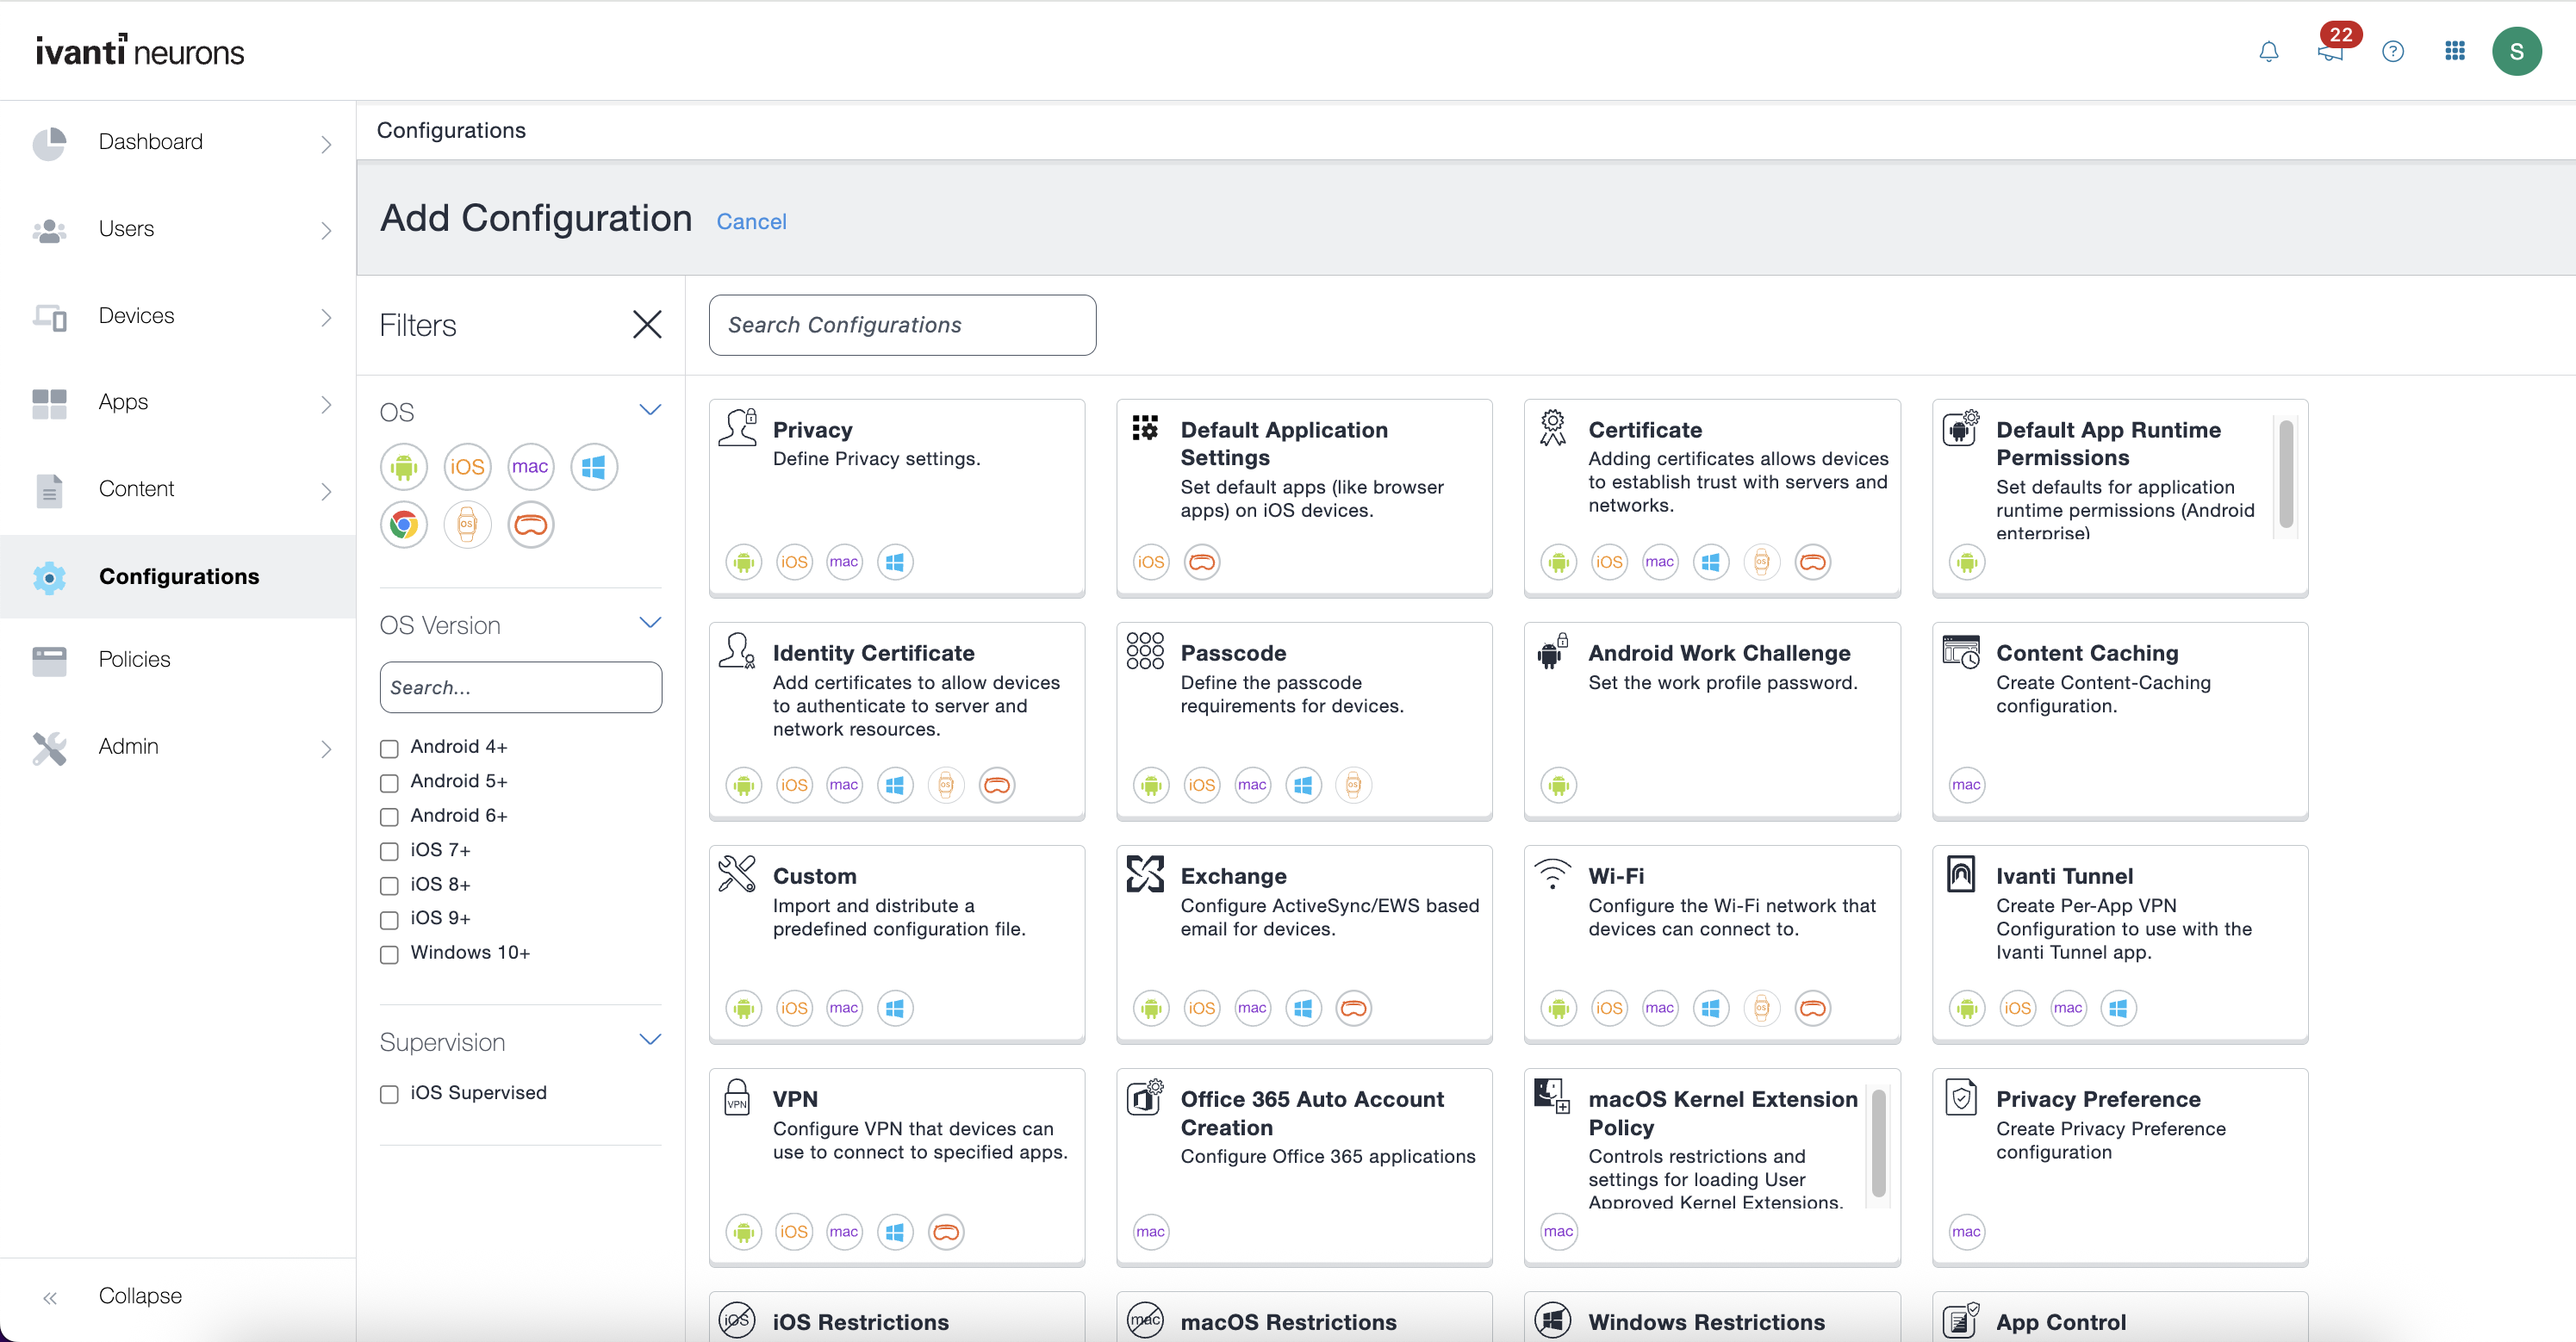The height and width of the screenshot is (1342, 2576).
Task: Collapse the OS filter section
Action: click(x=650, y=410)
